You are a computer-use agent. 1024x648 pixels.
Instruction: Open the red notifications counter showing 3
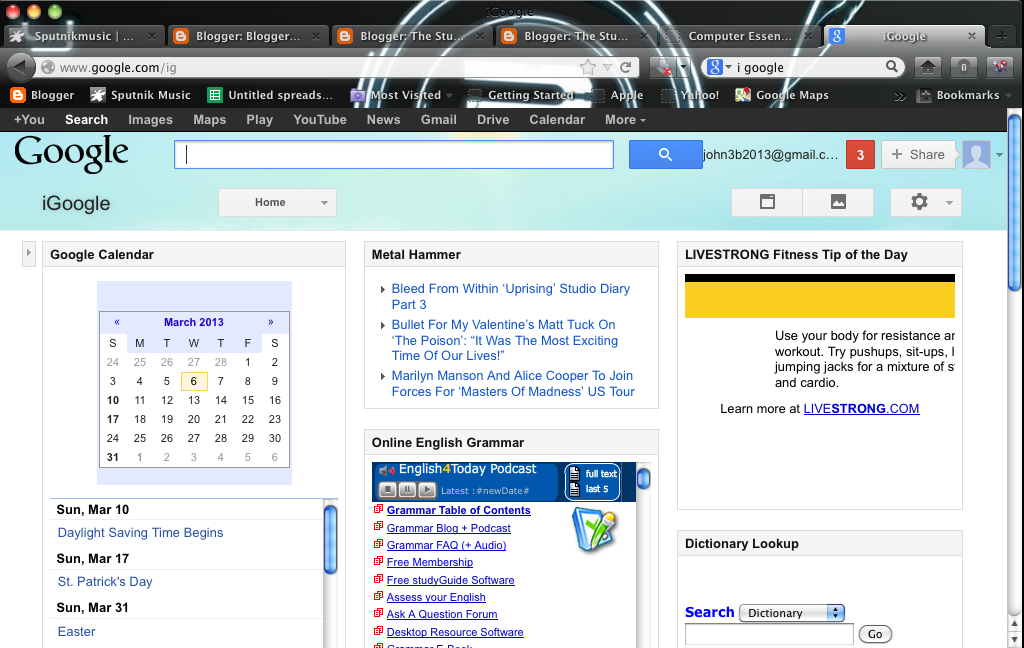click(x=860, y=155)
